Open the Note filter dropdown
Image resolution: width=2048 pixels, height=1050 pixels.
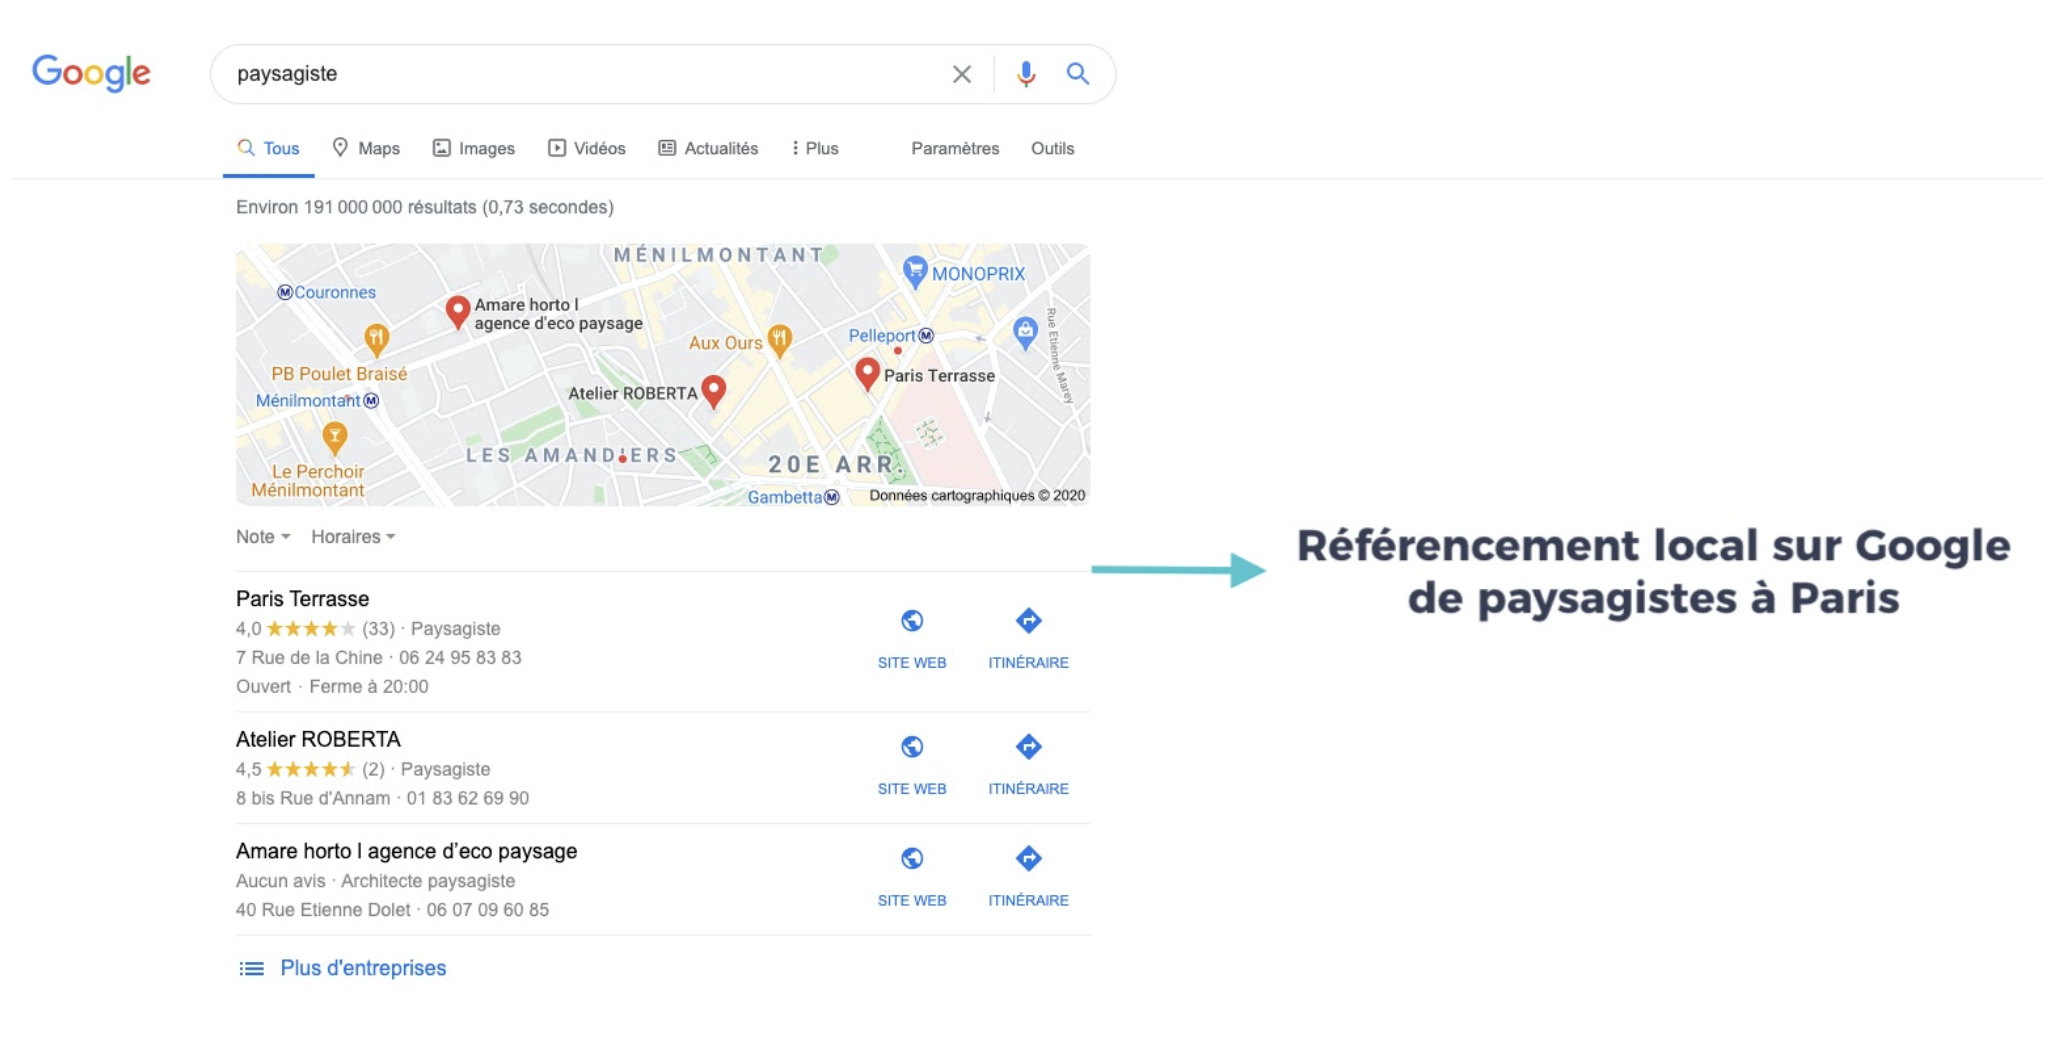tap(263, 537)
